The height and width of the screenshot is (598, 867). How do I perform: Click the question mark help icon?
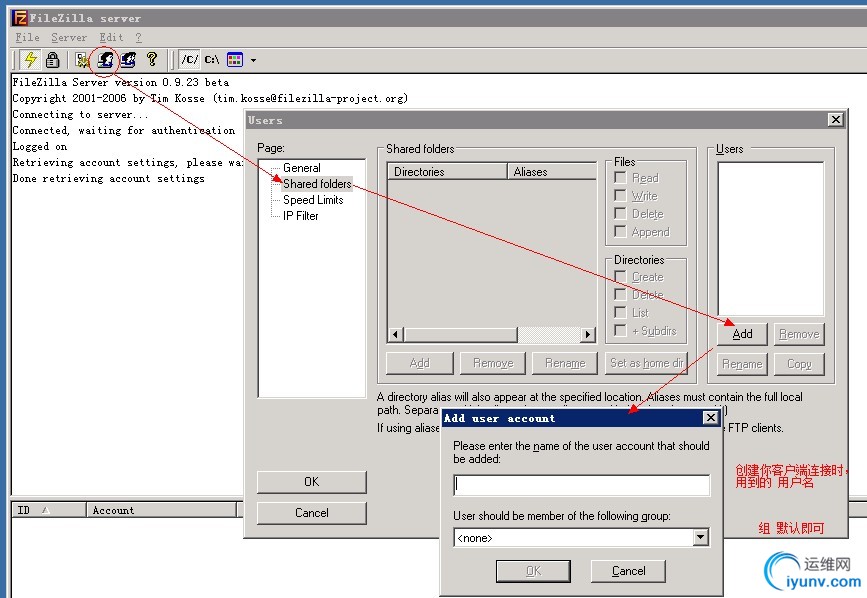(x=152, y=59)
